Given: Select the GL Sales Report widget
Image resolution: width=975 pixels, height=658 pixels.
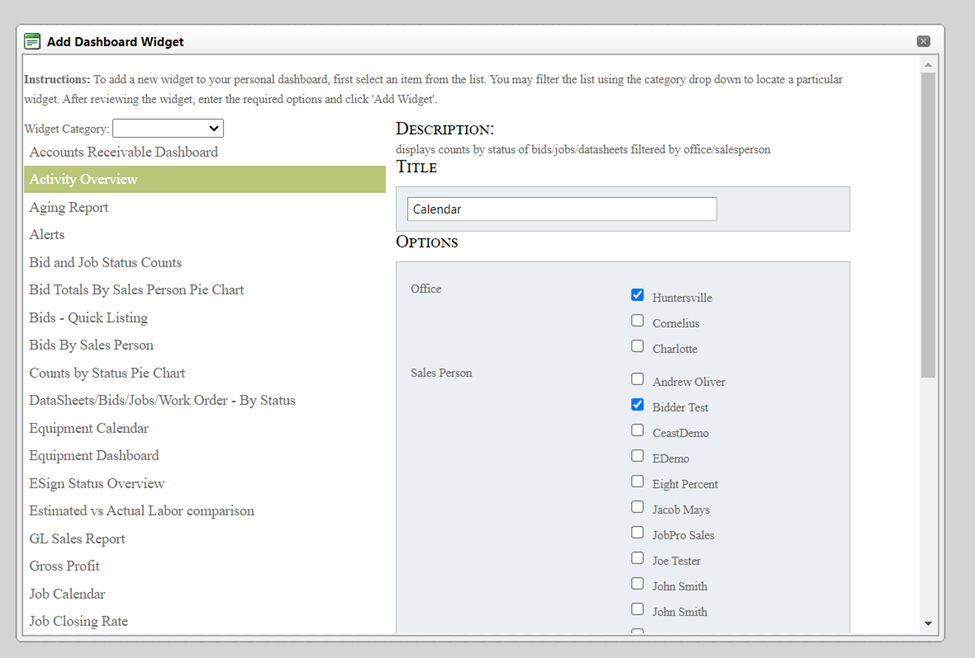Looking at the screenshot, I should click(x=77, y=538).
